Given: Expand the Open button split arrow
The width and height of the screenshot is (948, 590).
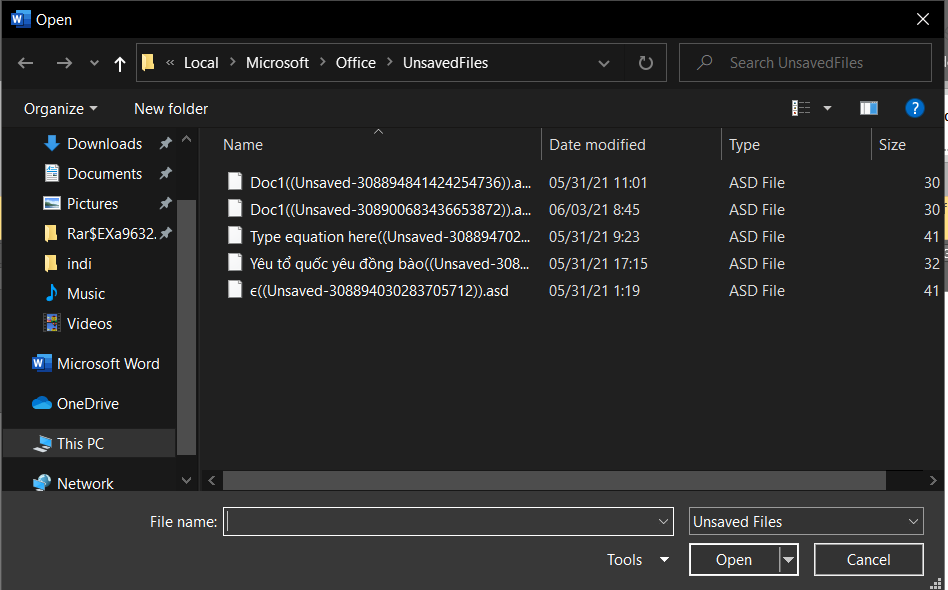Looking at the screenshot, I should tap(787, 559).
